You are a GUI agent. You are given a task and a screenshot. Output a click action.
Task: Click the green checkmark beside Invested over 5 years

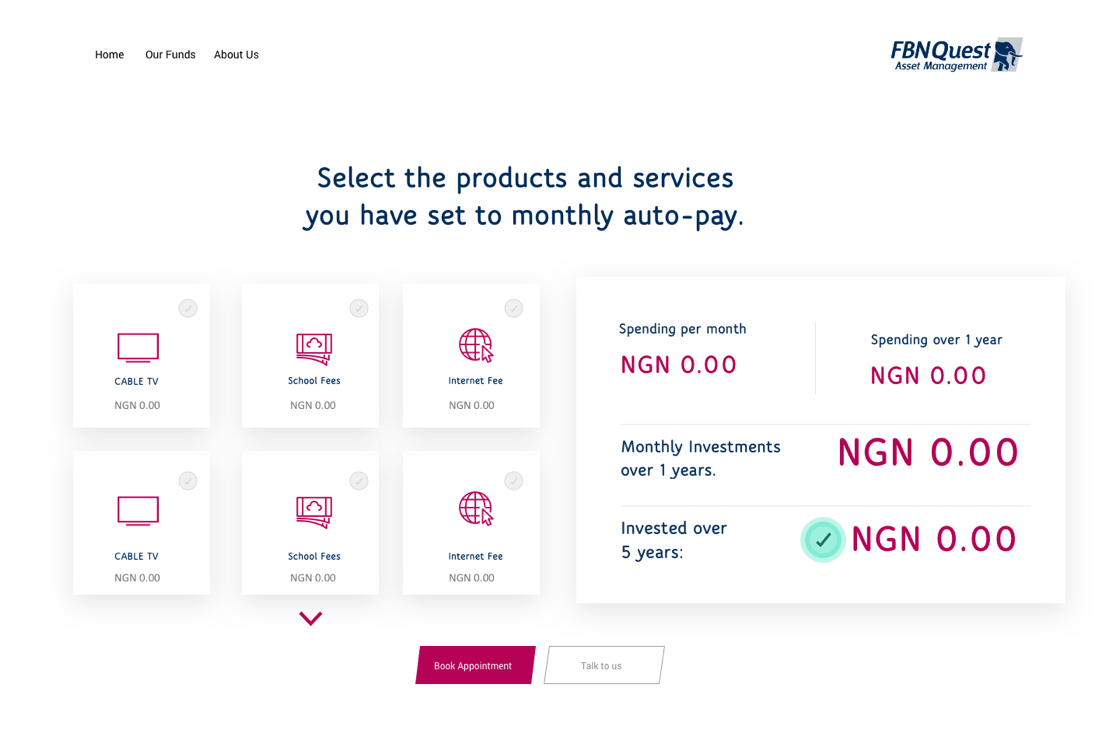tap(823, 540)
